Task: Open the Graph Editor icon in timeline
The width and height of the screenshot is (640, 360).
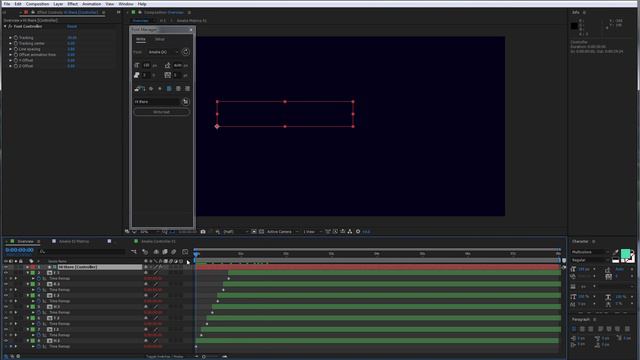Action: pyautogui.click(x=185, y=252)
